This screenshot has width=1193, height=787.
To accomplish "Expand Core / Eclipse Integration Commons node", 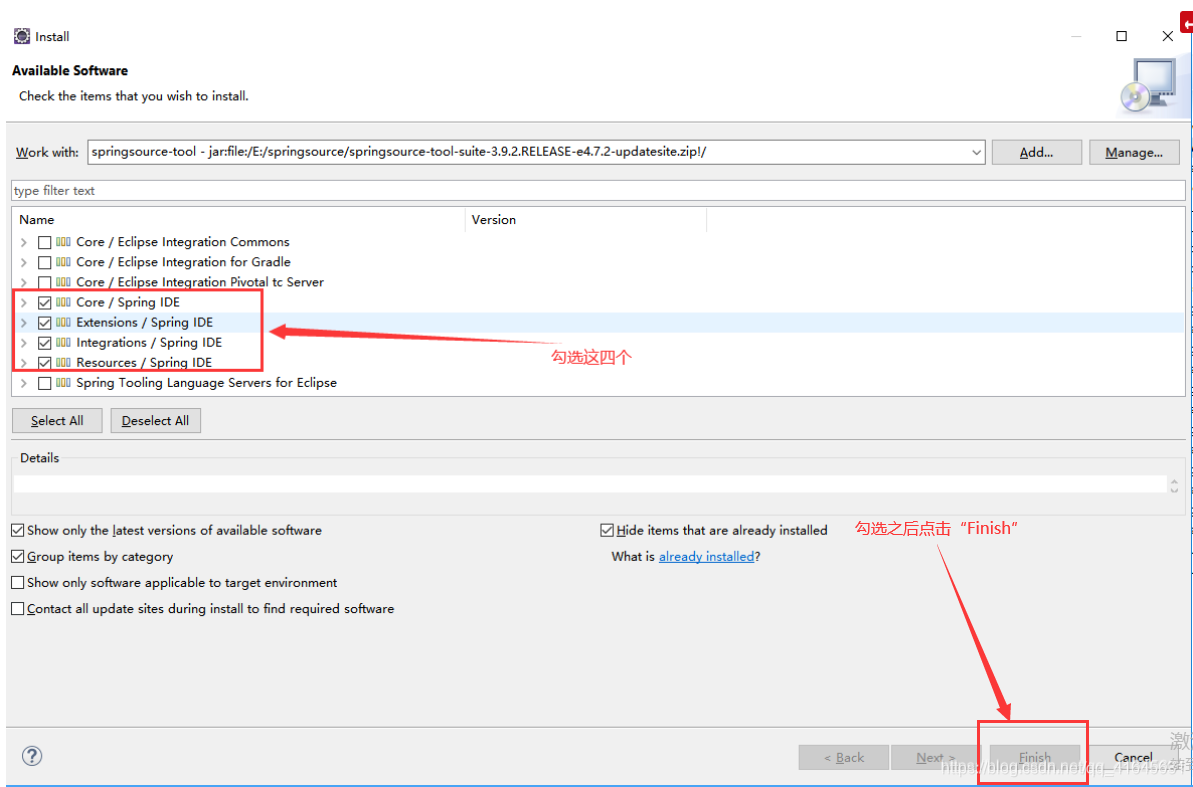I will 23,241.
